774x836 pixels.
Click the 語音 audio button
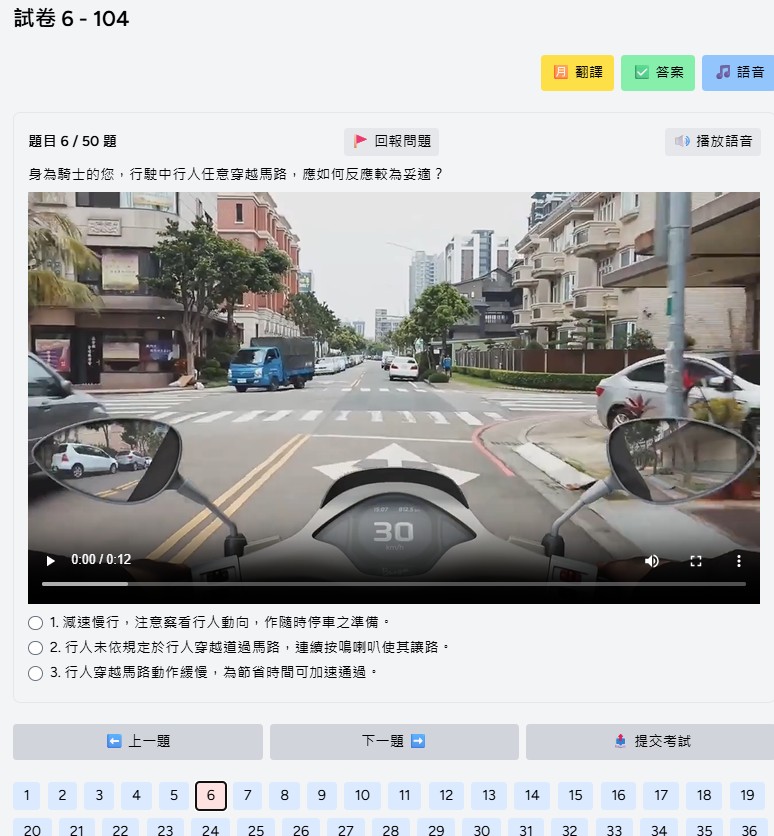738,73
